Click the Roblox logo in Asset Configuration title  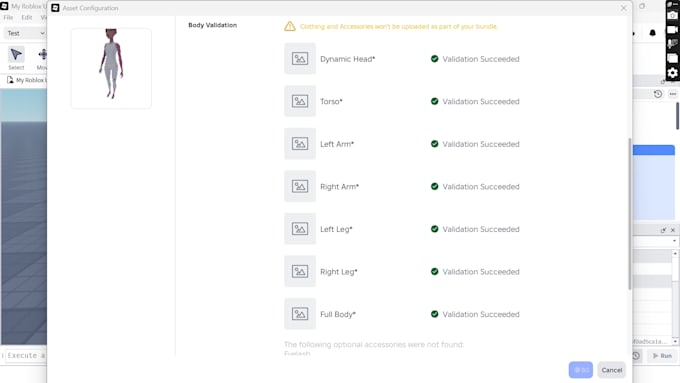tap(55, 8)
